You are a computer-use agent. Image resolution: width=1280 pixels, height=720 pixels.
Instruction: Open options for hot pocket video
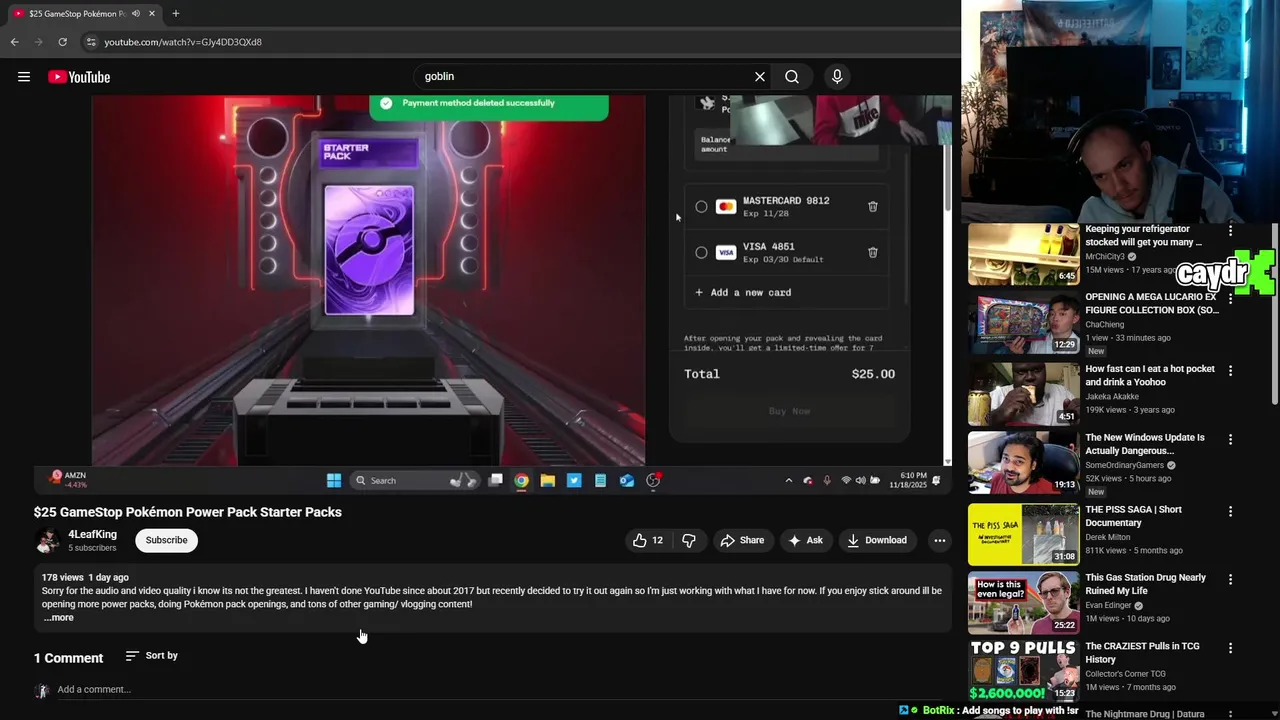[x=1230, y=371]
